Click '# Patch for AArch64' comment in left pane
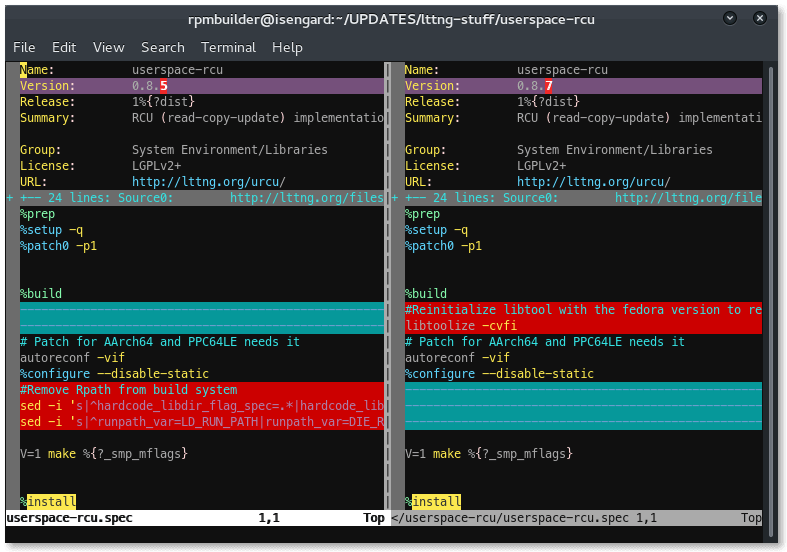787x552 pixels. [160, 342]
